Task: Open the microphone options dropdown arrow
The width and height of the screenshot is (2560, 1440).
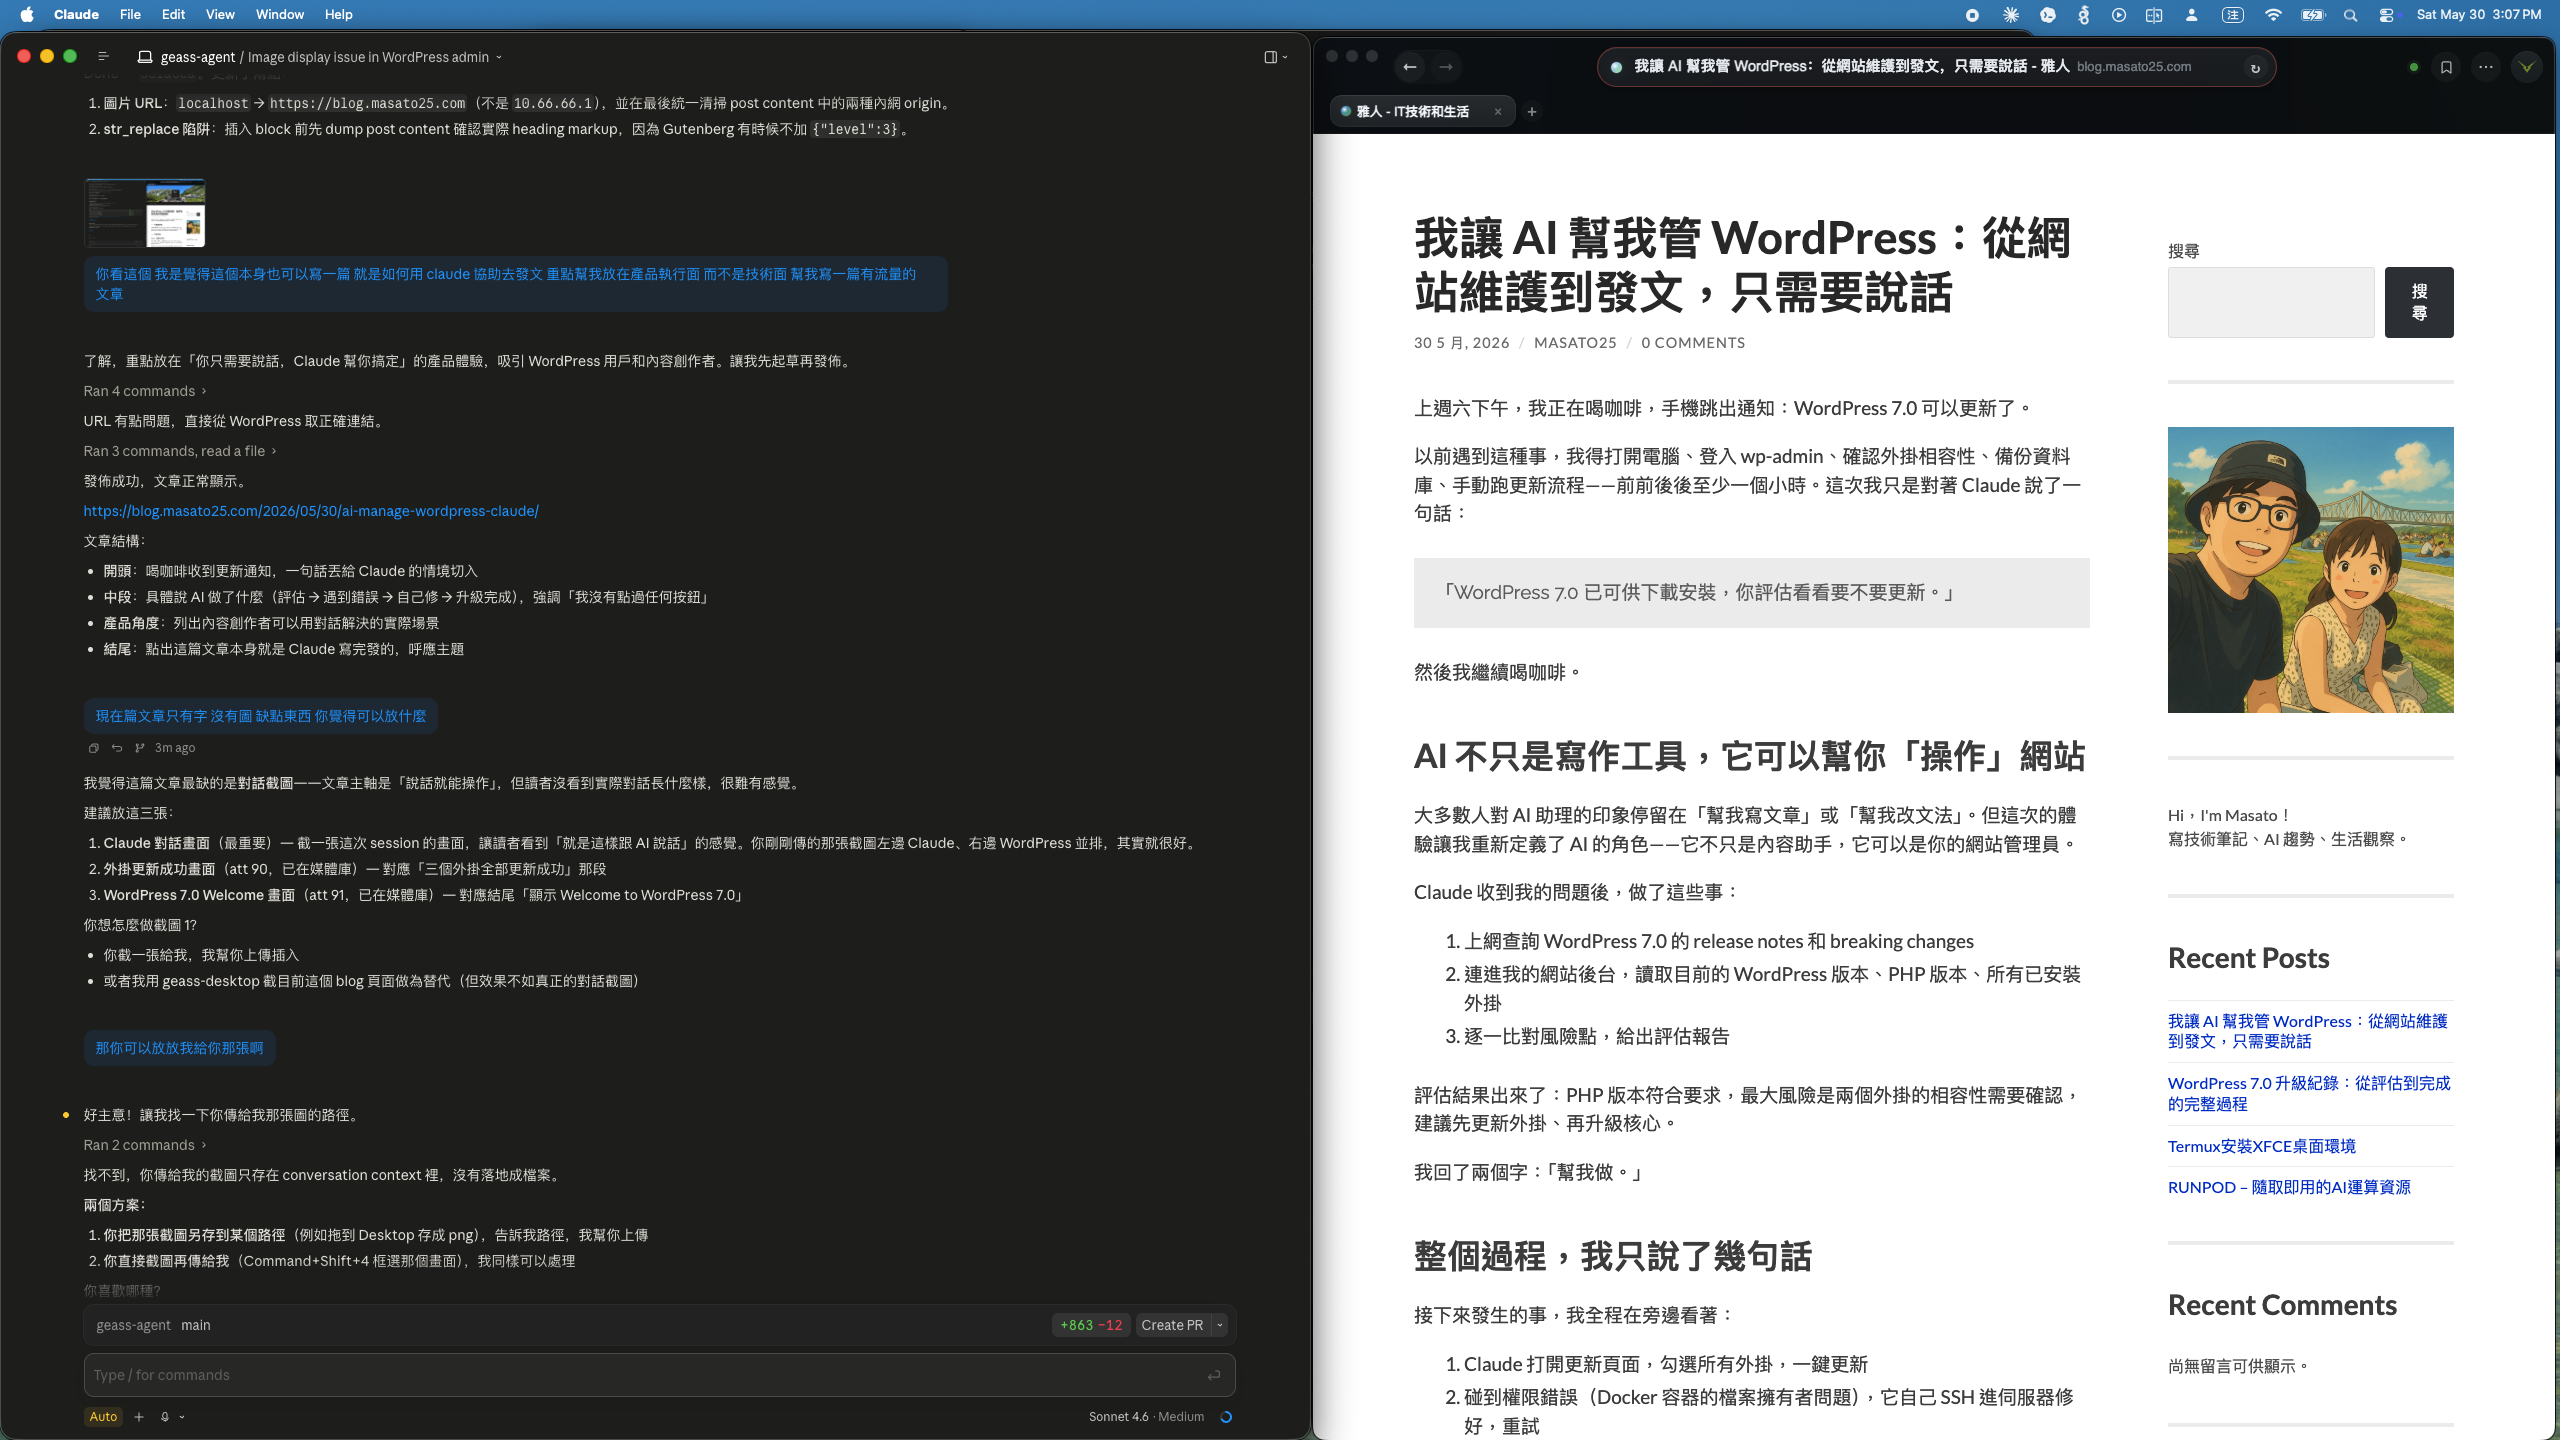Action: point(182,1417)
